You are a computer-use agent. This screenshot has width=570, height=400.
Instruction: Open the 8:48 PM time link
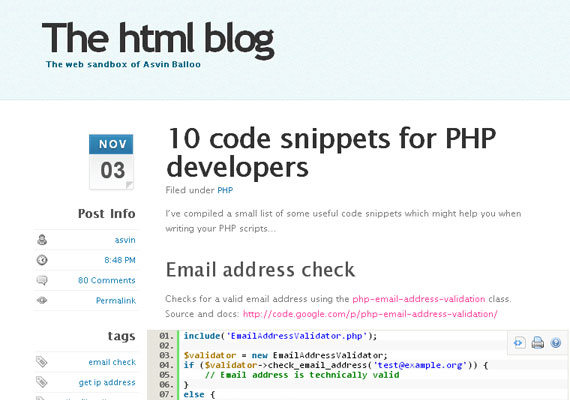(120, 260)
